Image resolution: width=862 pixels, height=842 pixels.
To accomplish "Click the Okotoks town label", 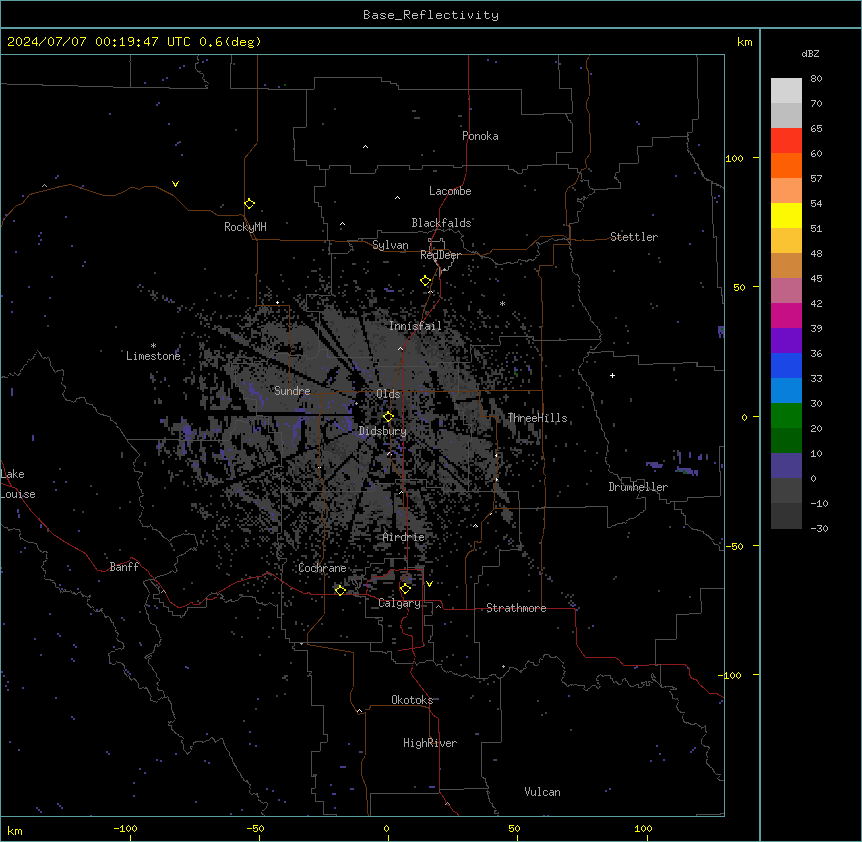I will [x=412, y=700].
